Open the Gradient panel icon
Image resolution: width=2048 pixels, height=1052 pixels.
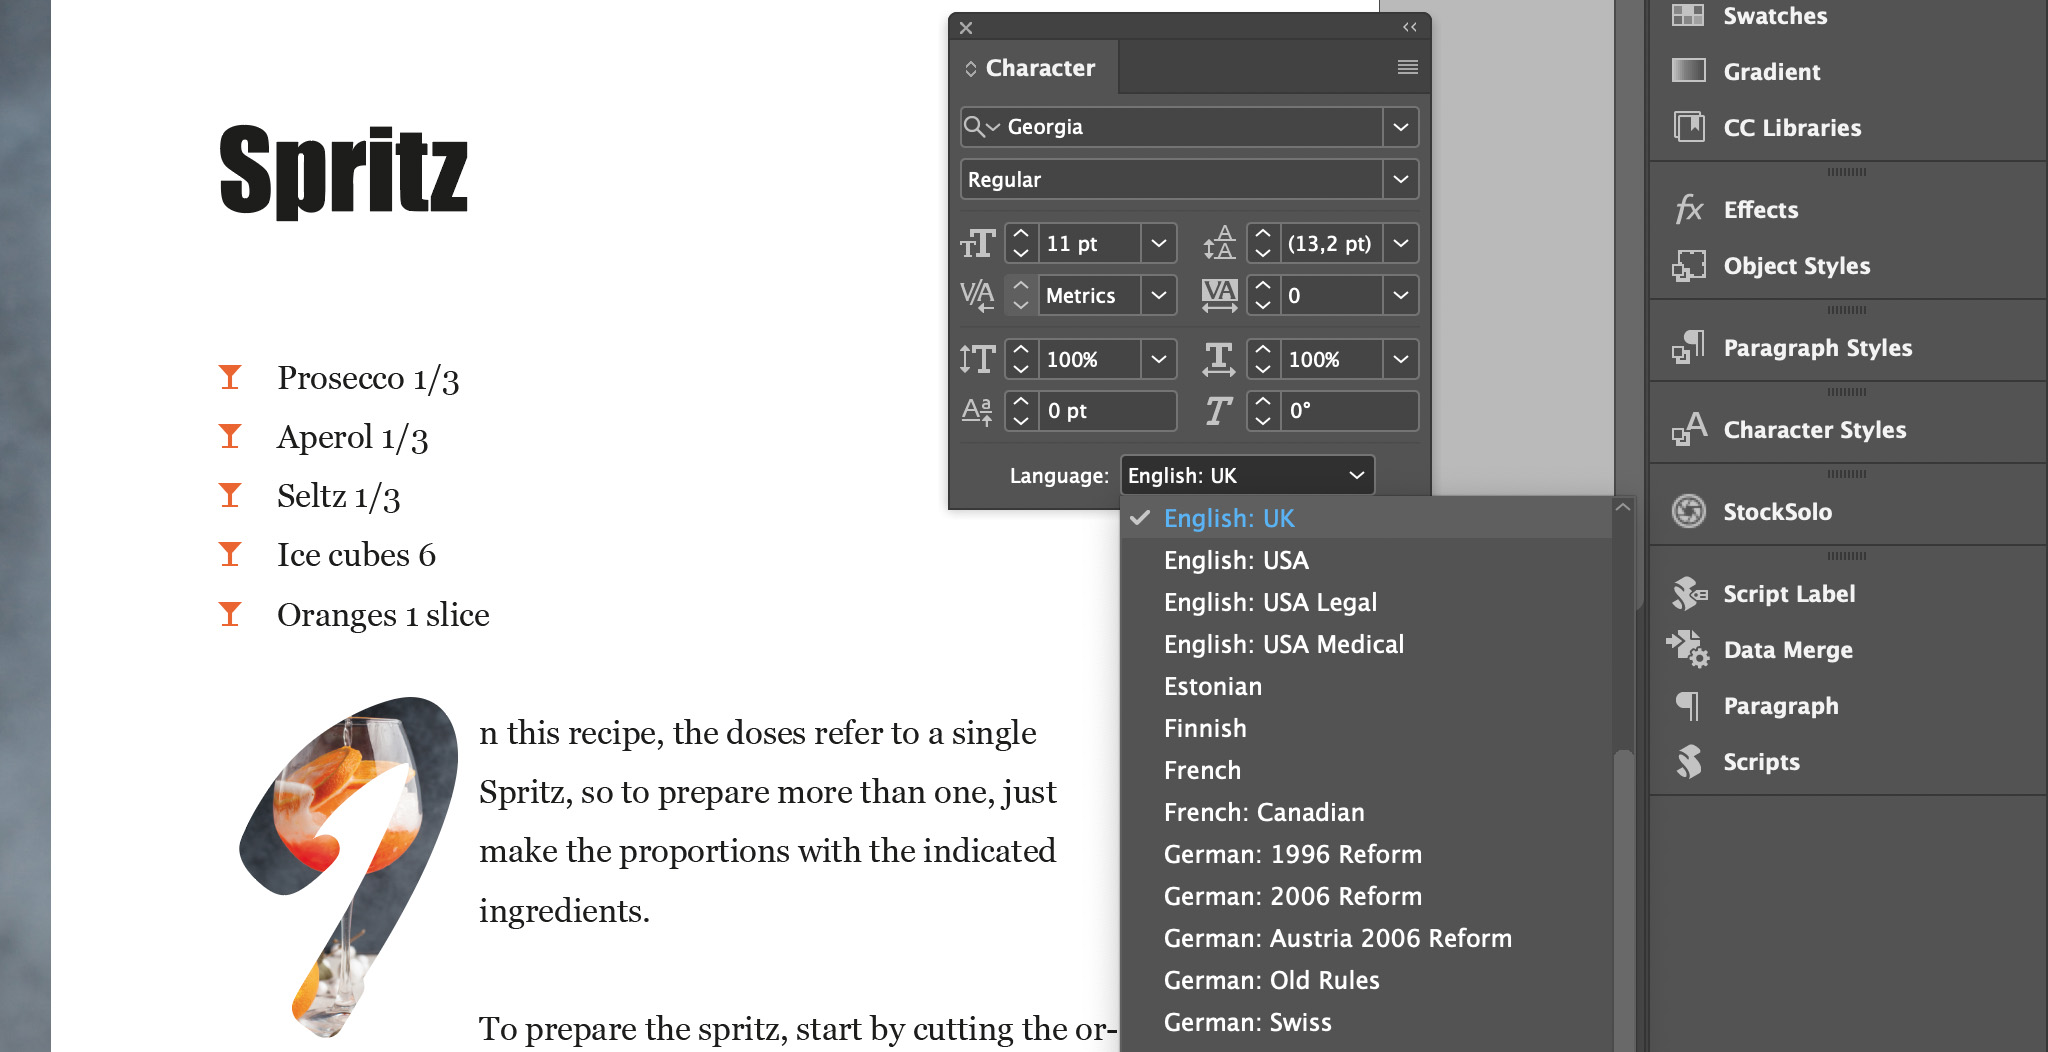(x=1688, y=71)
